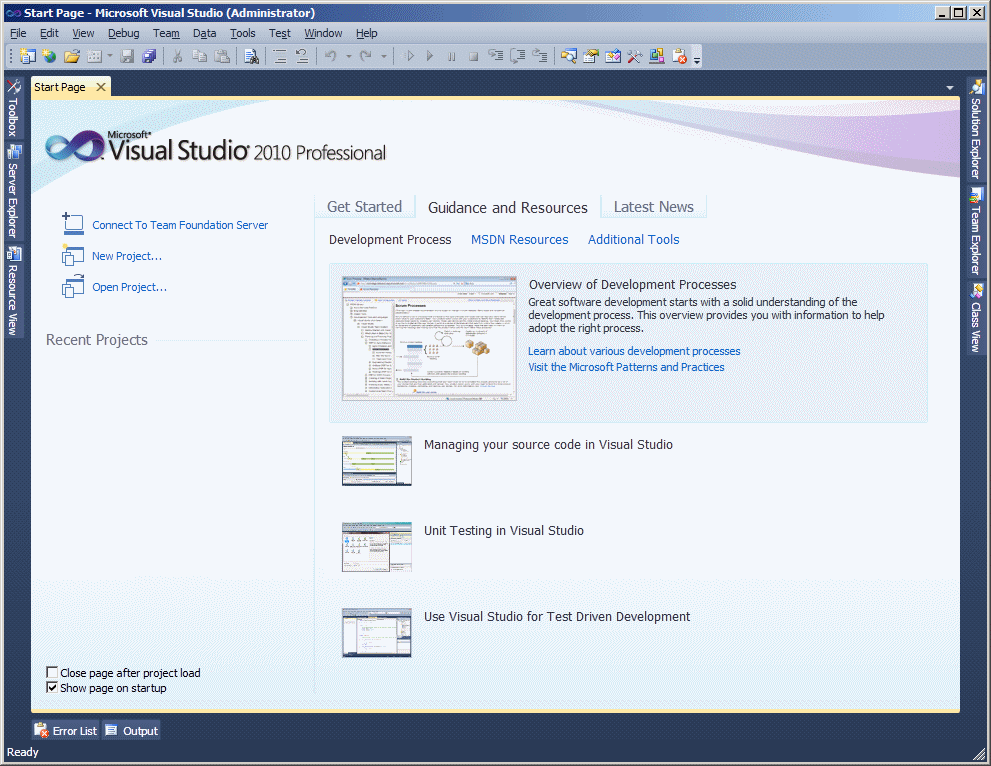This screenshot has width=991, height=766.
Task: Open Test Driven Development thumbnail
Action: tap(377, 633)
